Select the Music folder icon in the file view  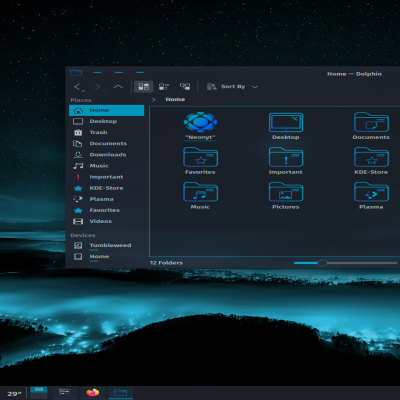pyautogui.click(x=200, y=192)
